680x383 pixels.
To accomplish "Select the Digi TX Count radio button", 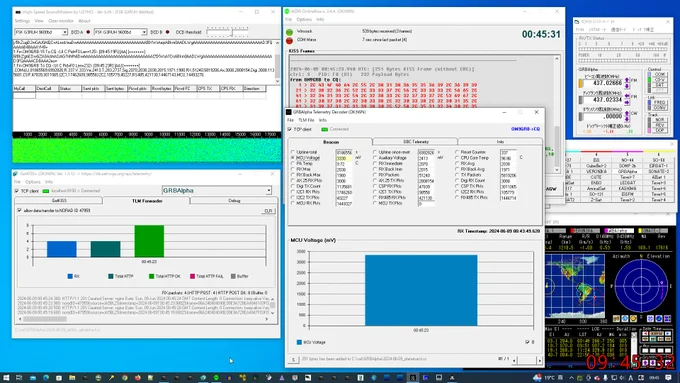I will pyautogui.click(x=293, y=187).
